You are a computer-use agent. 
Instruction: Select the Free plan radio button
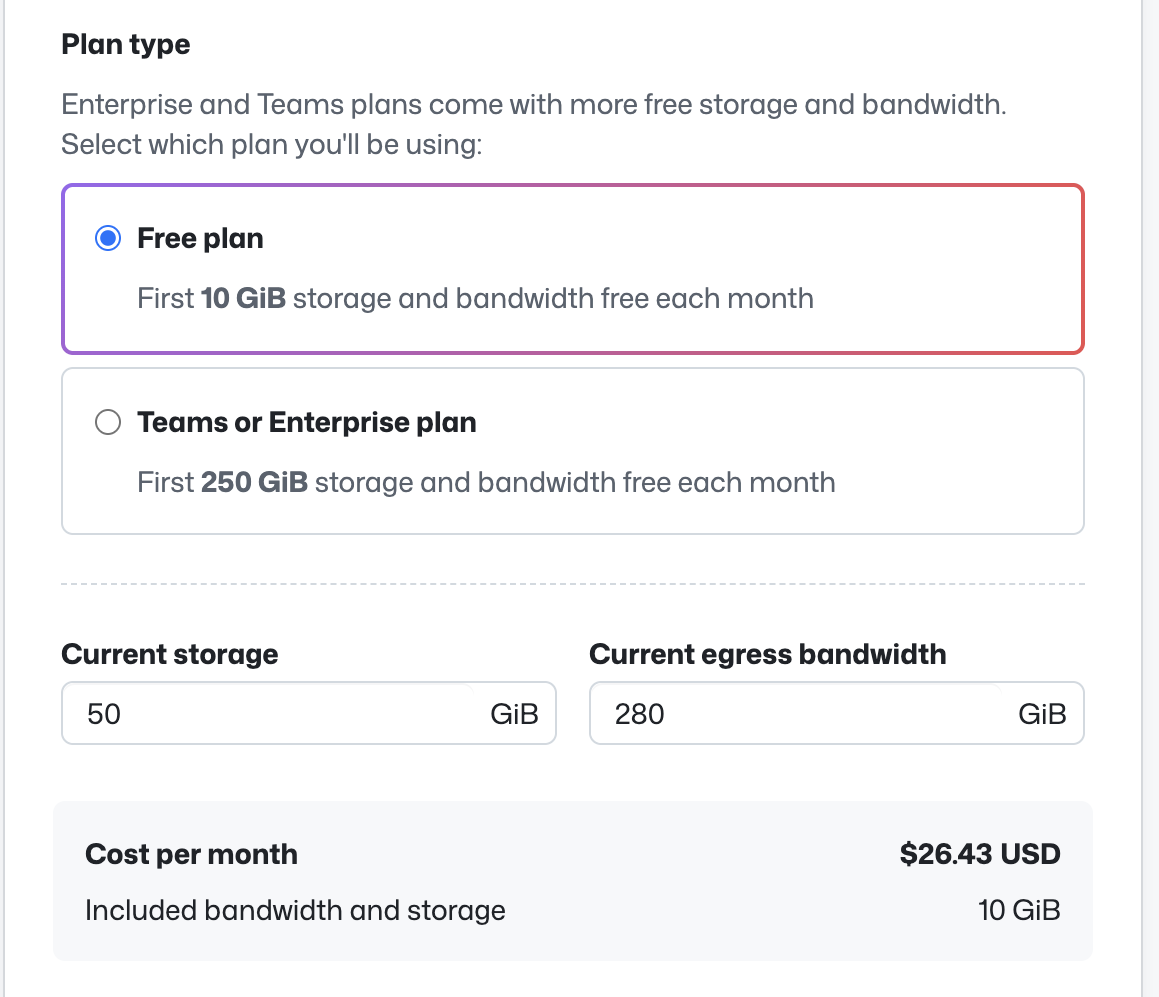107,239
